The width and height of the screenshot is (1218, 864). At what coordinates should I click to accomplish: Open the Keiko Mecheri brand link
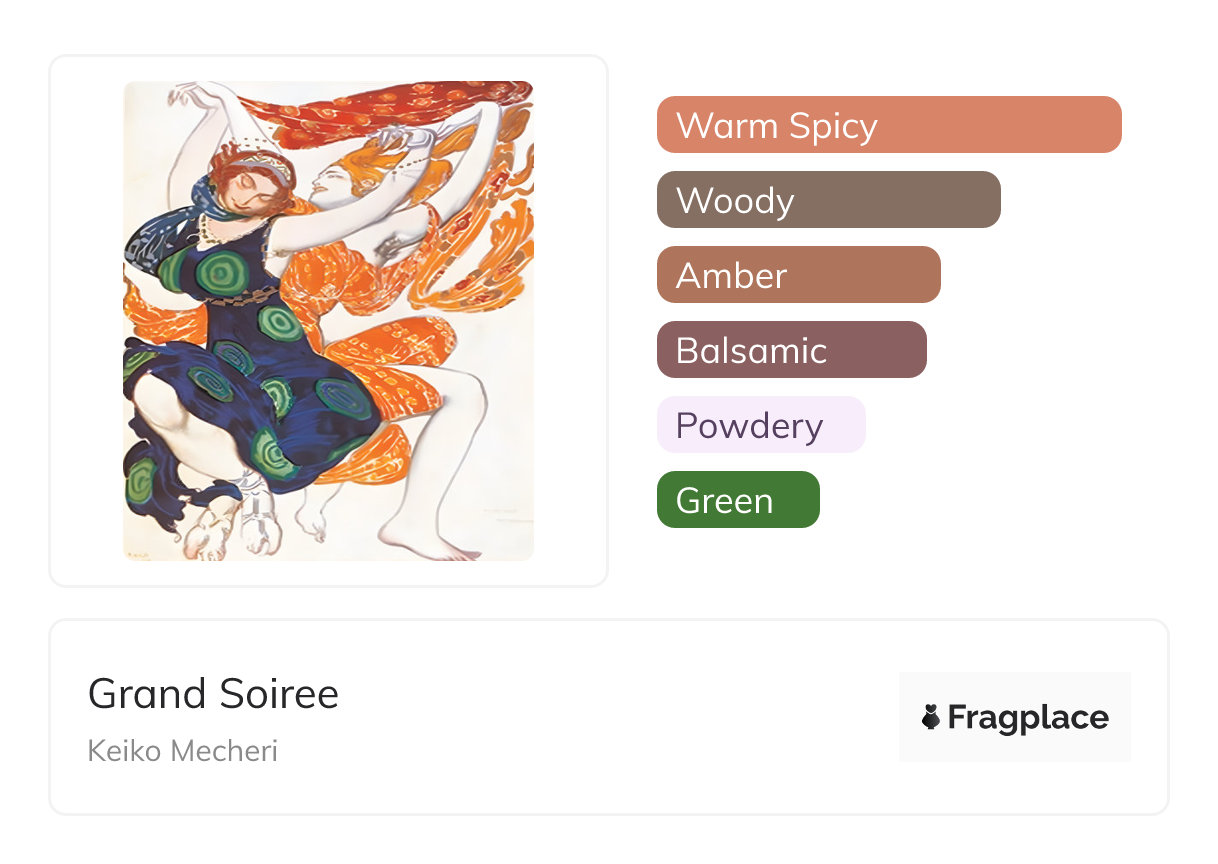coord(182,750)
